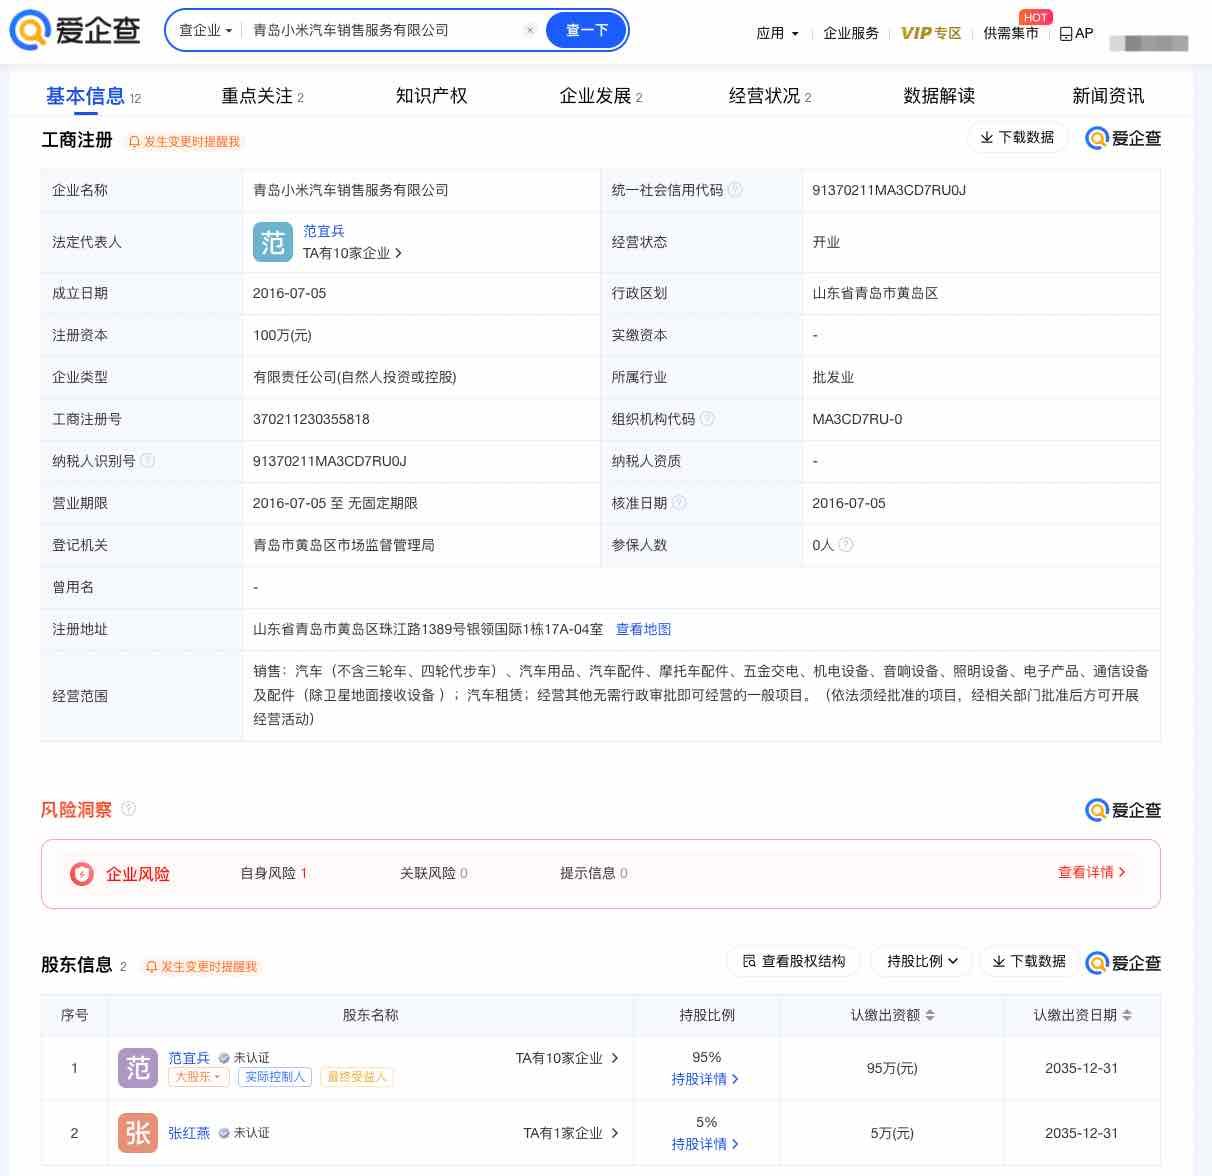Viewport: 1212px width, 1176px height.
Task: Expand the 大股东 tag dropdown
Action: [x=198, y=1077]
